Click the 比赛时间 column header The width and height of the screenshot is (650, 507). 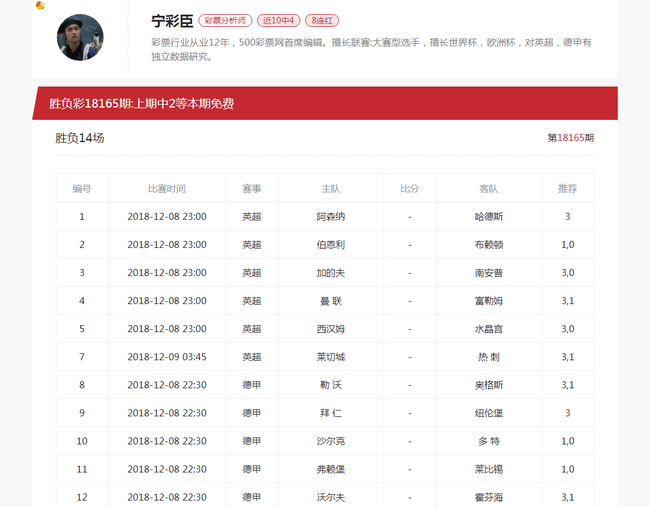point(167,189)
